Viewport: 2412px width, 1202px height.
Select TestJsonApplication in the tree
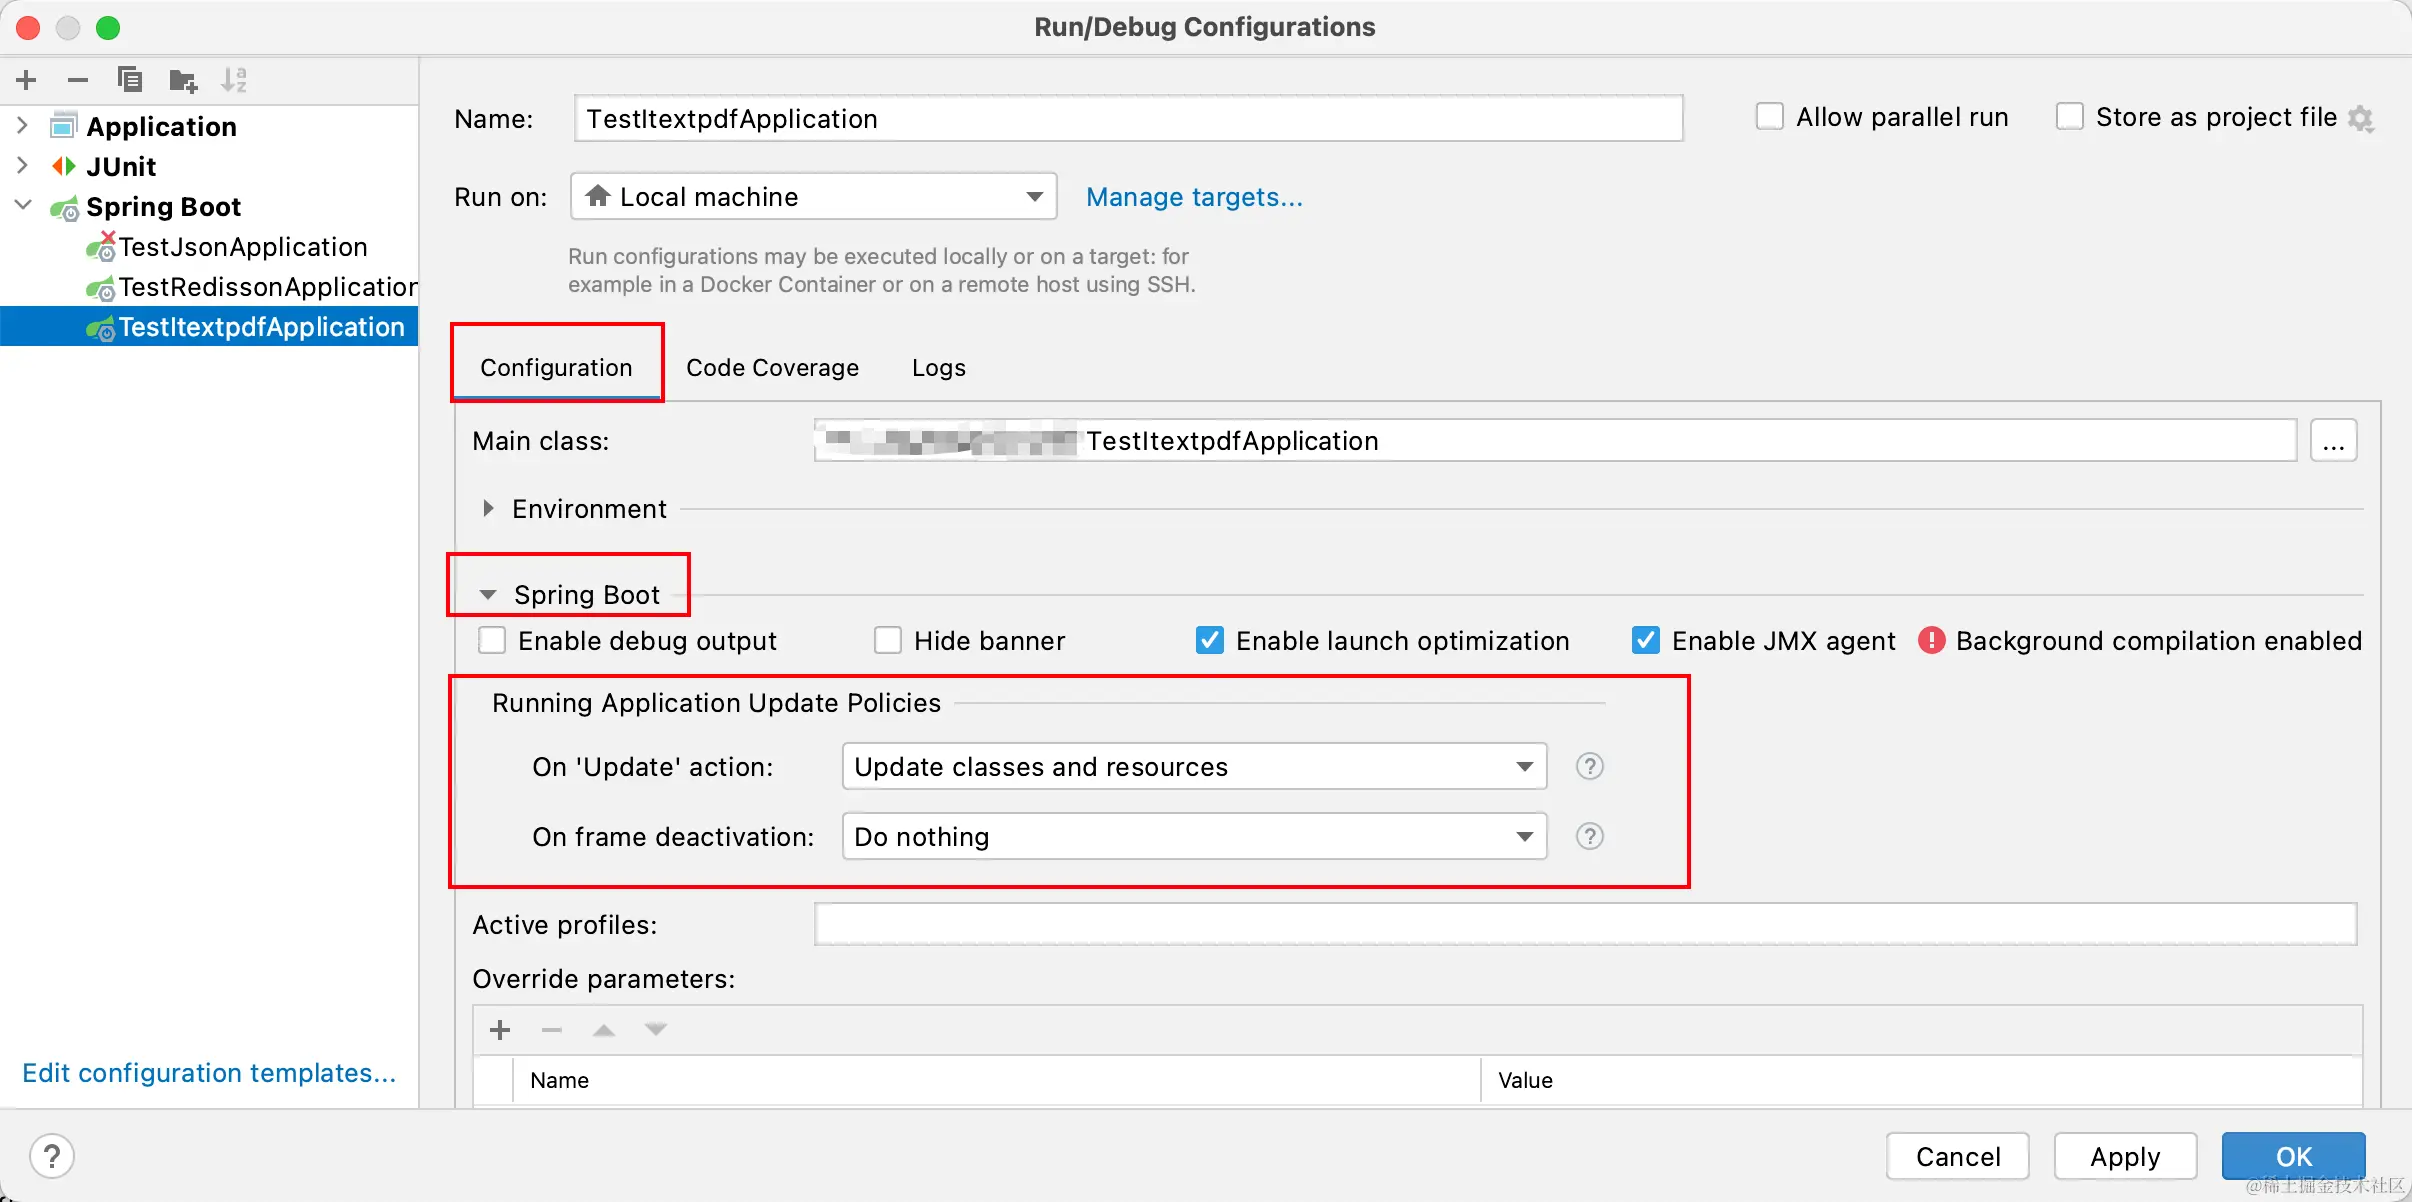point(243,247)
